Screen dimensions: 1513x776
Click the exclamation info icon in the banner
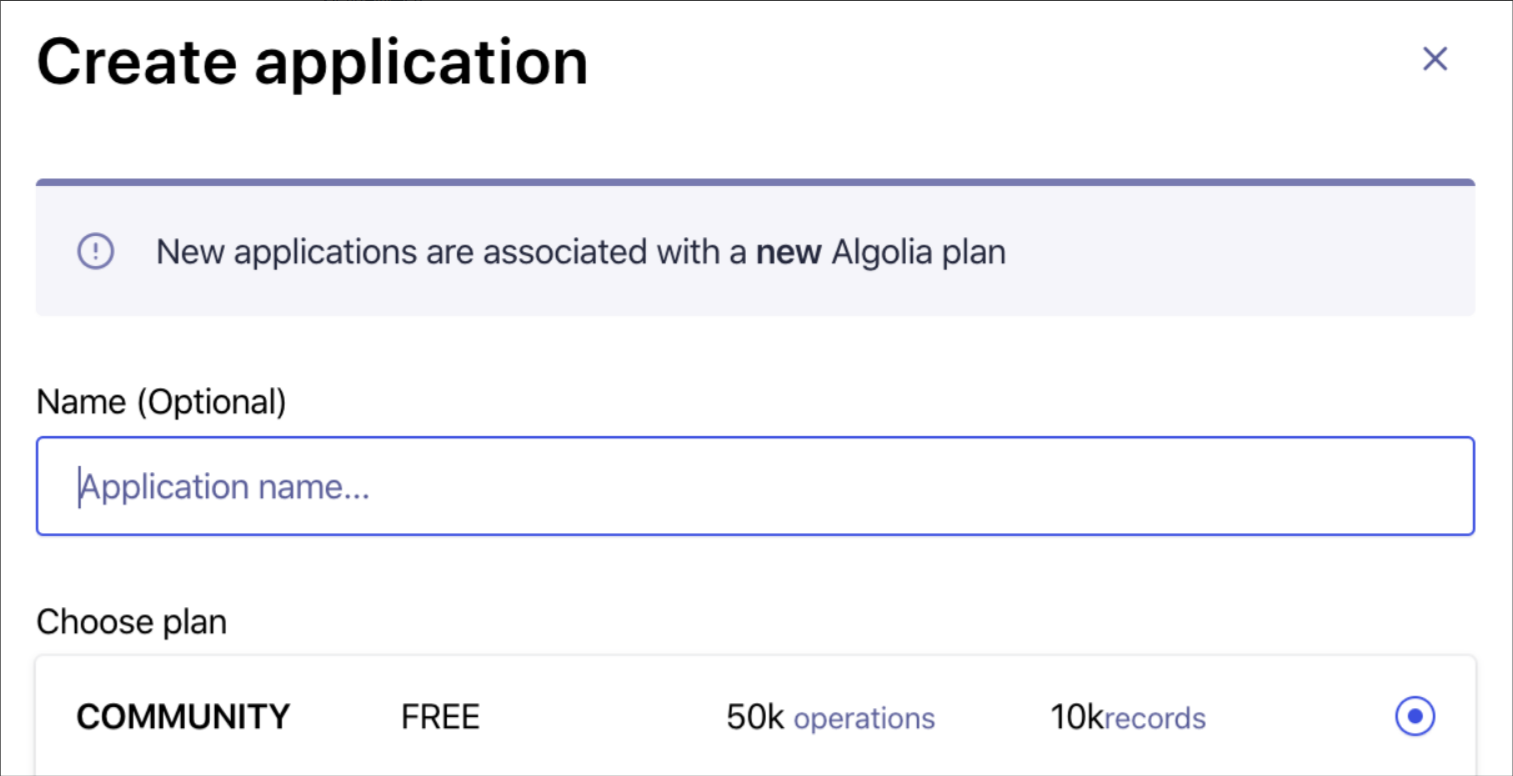click(96, 251)
